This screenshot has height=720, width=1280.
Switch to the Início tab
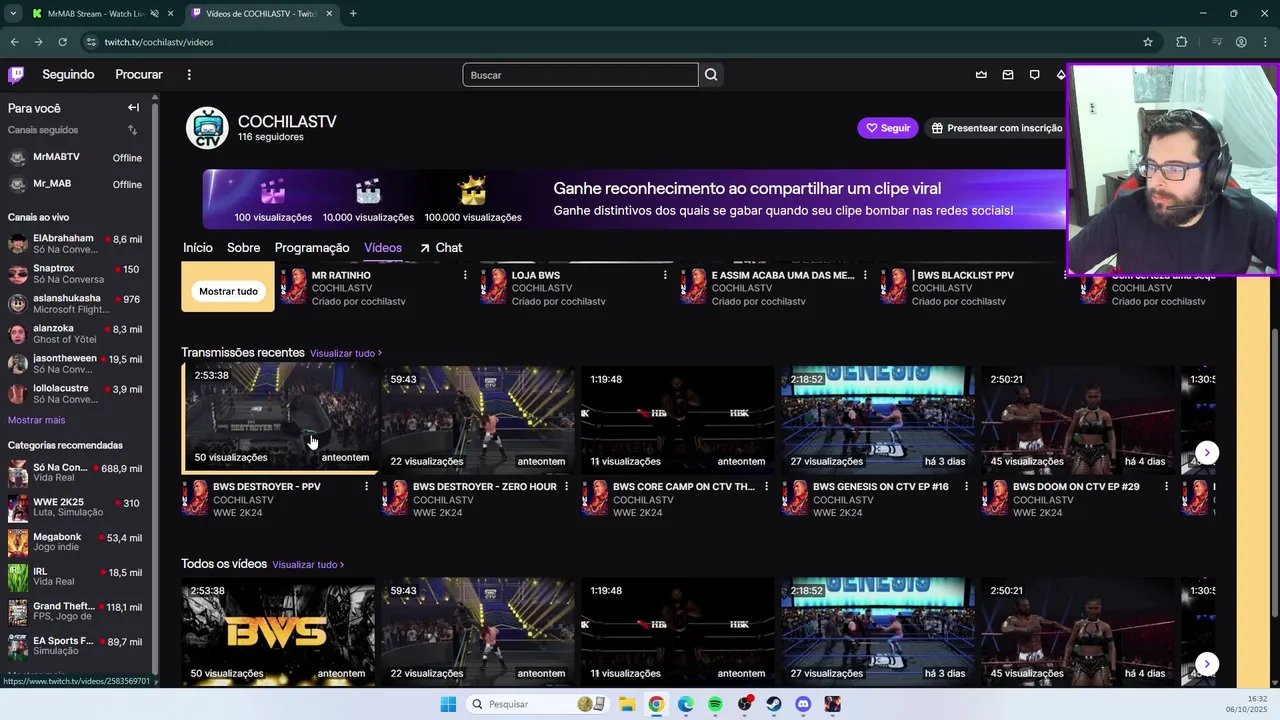(198, 248)
